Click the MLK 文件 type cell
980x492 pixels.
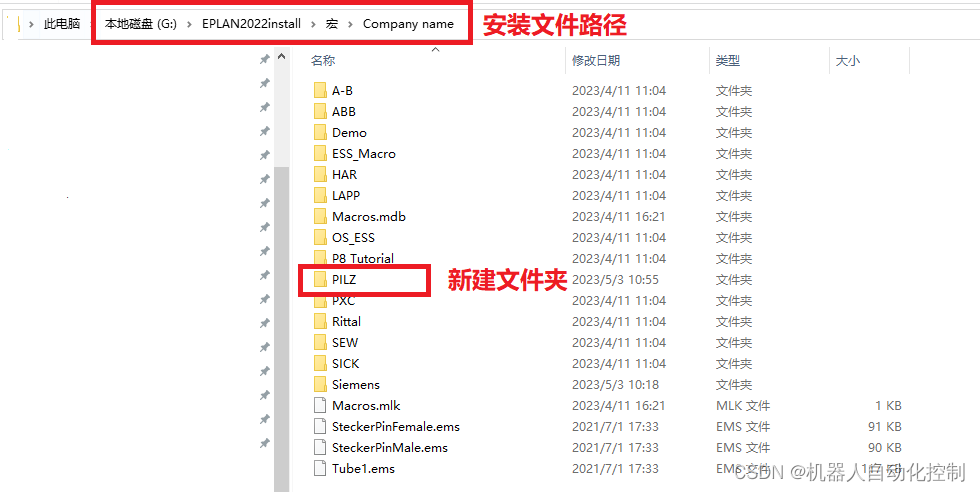pos(742,406)
